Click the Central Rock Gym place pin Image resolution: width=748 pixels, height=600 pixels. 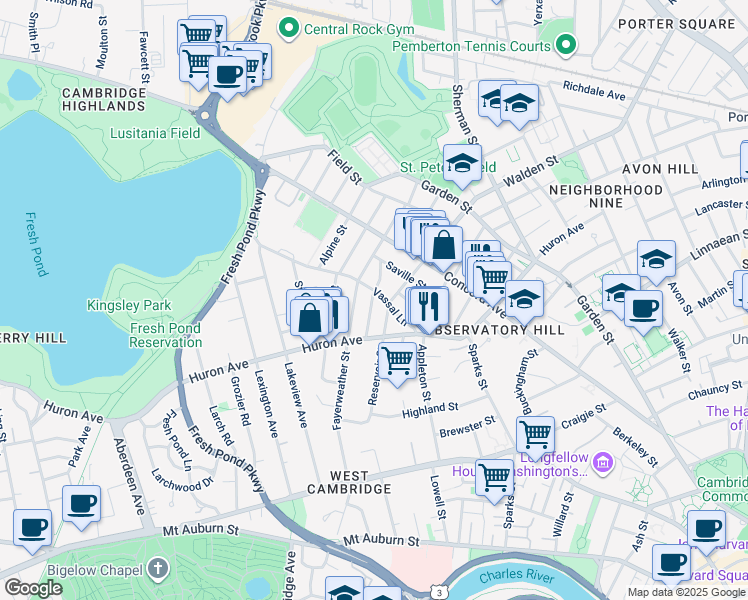point(288,28)
